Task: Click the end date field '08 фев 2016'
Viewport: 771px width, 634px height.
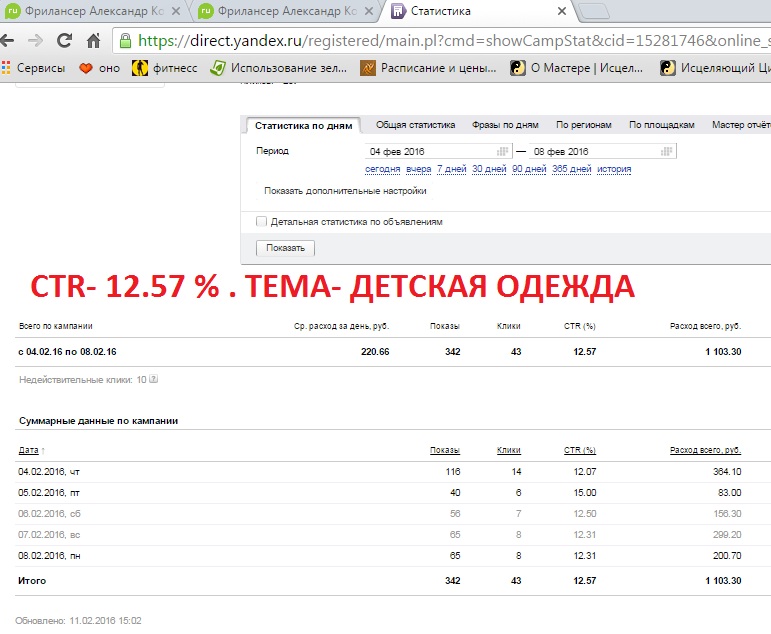Action: click(602, 151)
